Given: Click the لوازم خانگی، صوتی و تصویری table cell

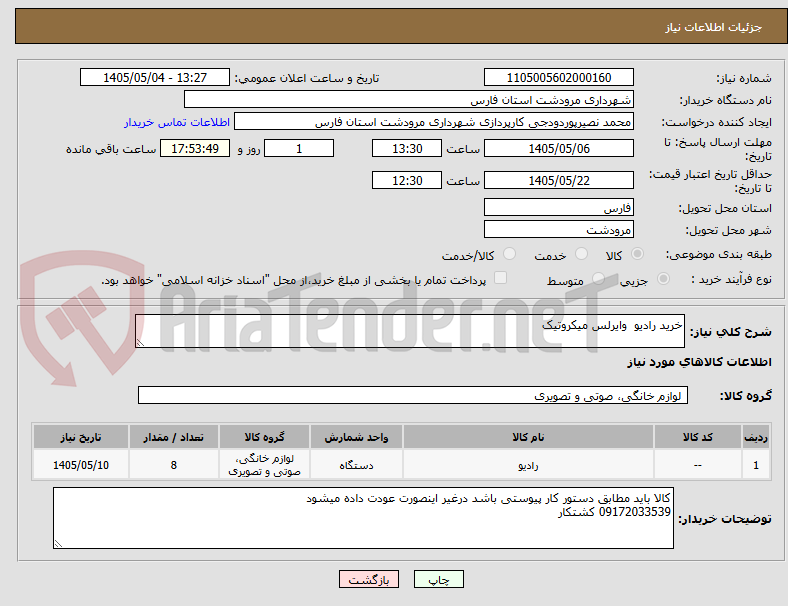Looking at the screenshot, I should (264, 465).
